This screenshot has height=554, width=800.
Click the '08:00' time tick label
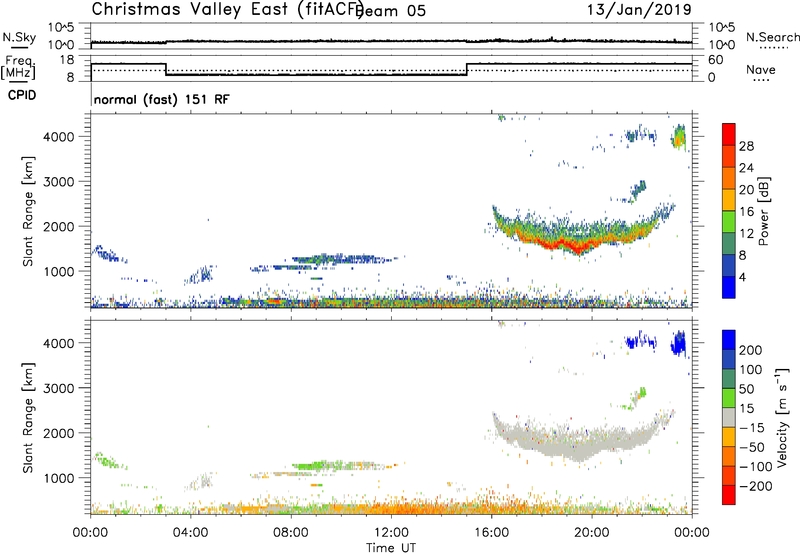click(291, 533)
